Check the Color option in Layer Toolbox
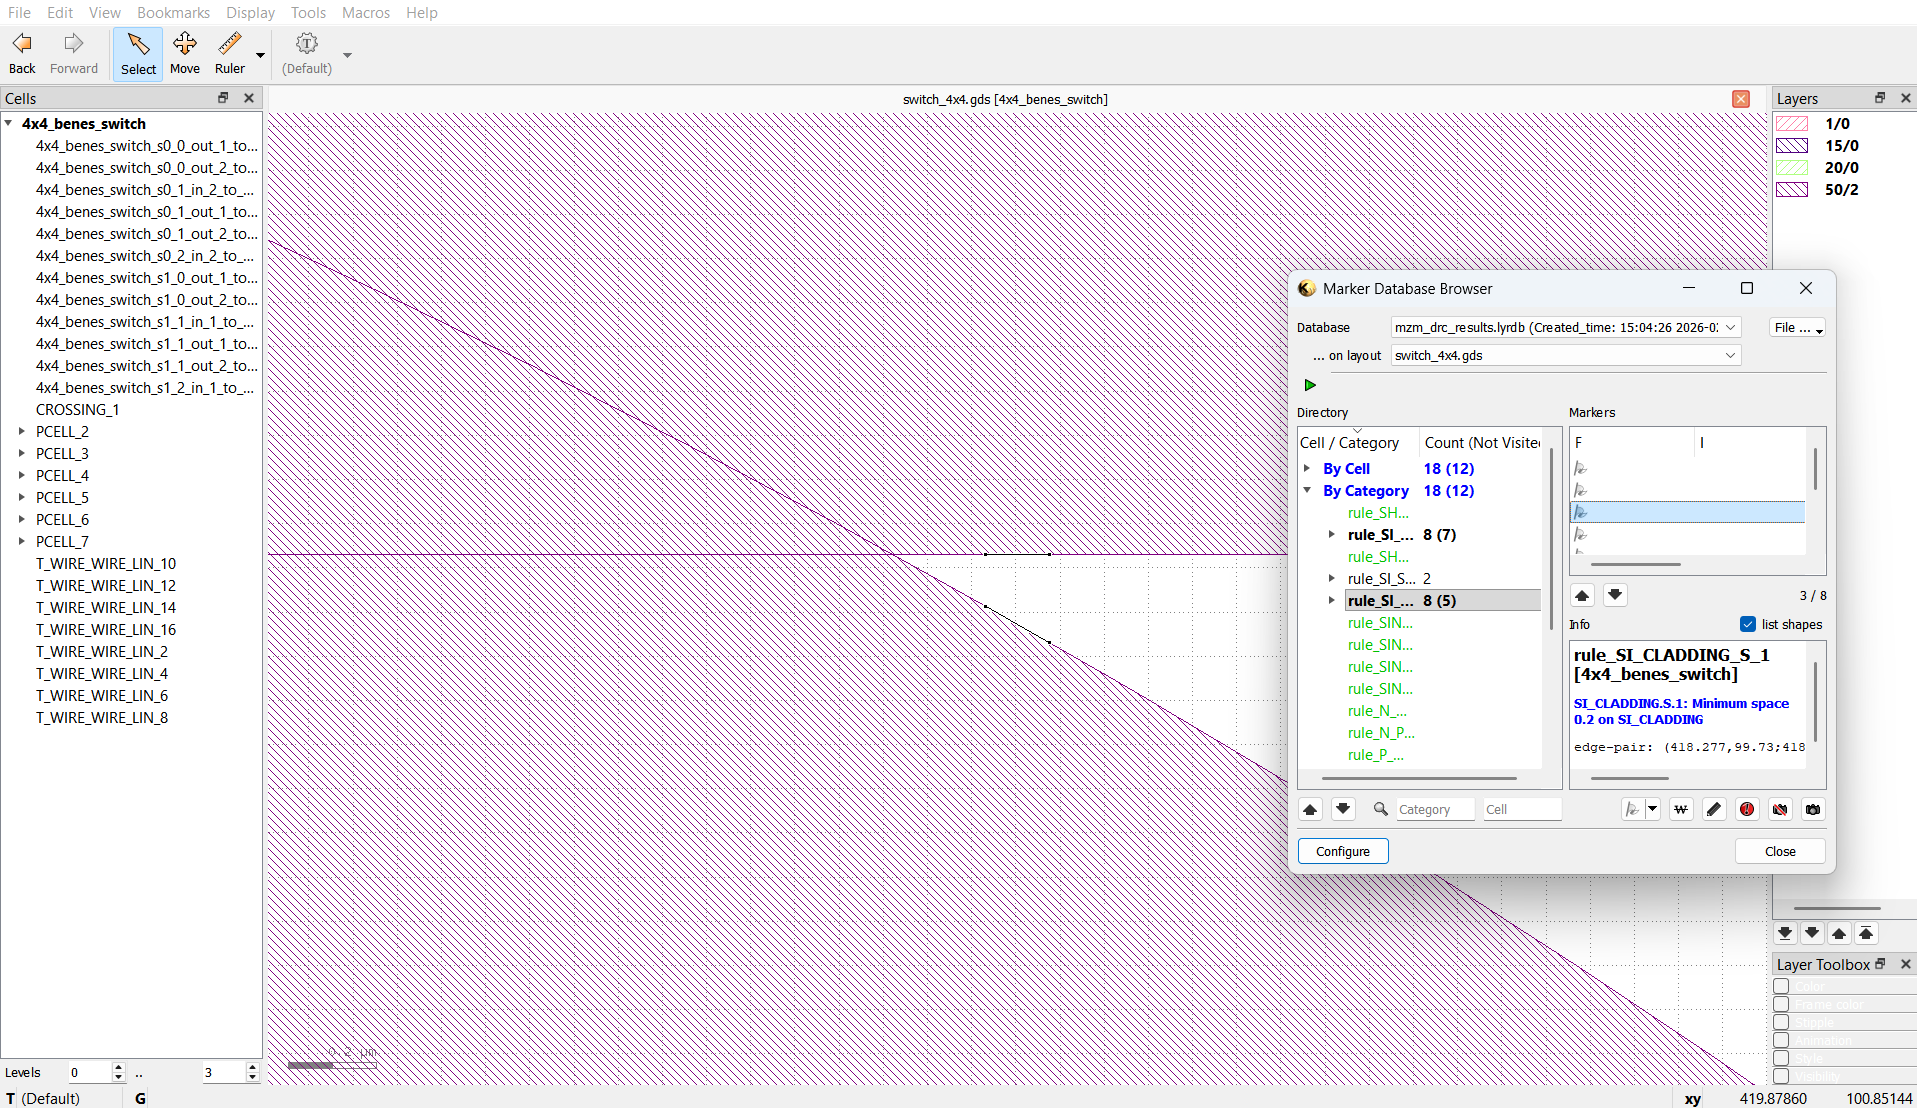This screenshot has width=1917, height=1108. (x=1781, y=986)
